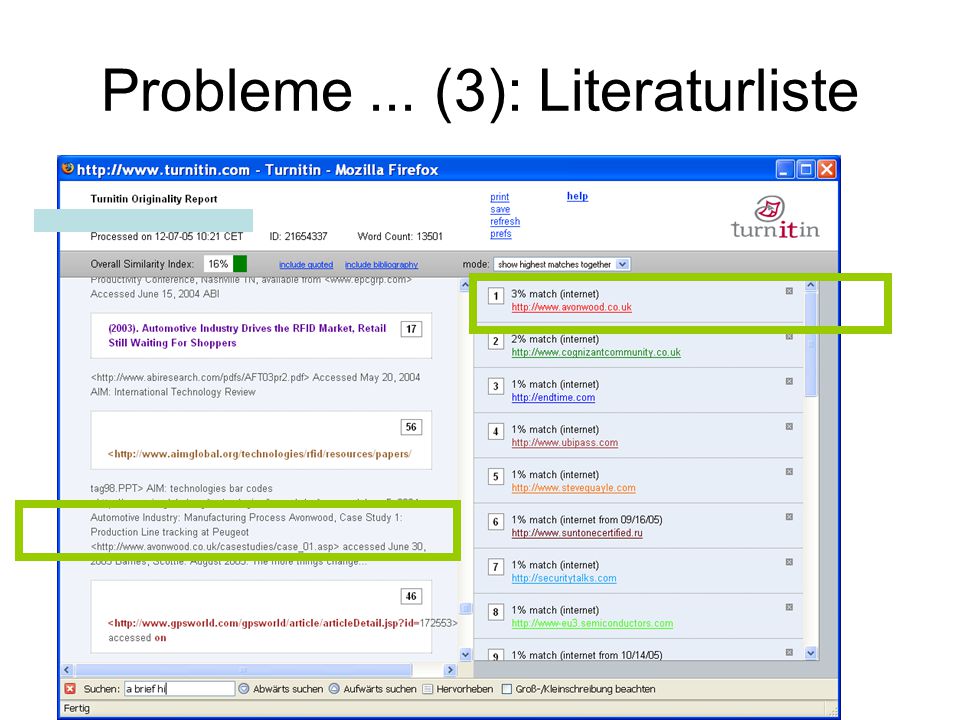Viewport: 960px width, 720px height.
Task: Click the horizontal scrollbar left arrow
Action: [x=67, y=670]
